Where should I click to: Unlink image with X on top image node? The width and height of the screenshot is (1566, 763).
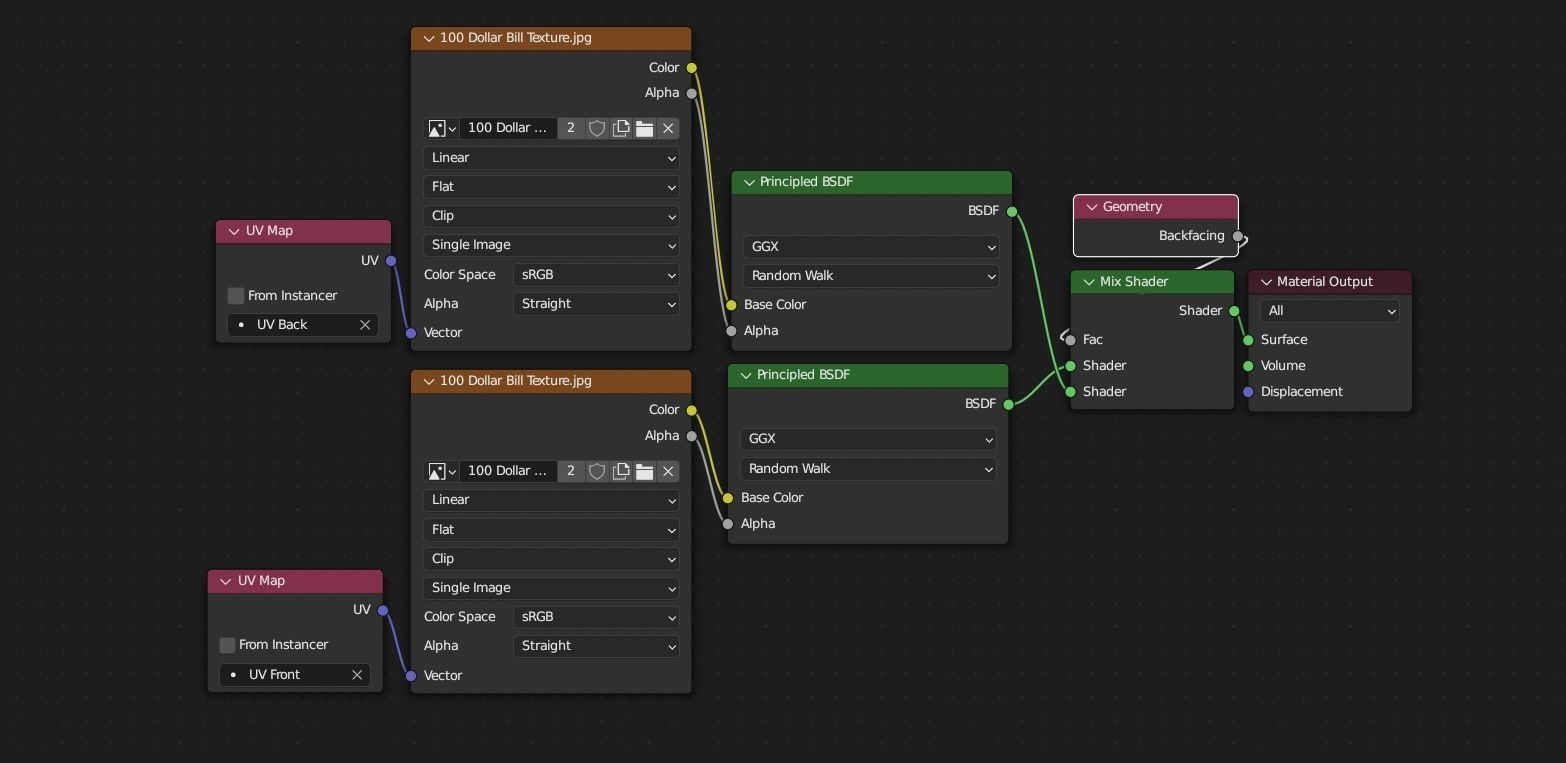(x=668, y=128)
